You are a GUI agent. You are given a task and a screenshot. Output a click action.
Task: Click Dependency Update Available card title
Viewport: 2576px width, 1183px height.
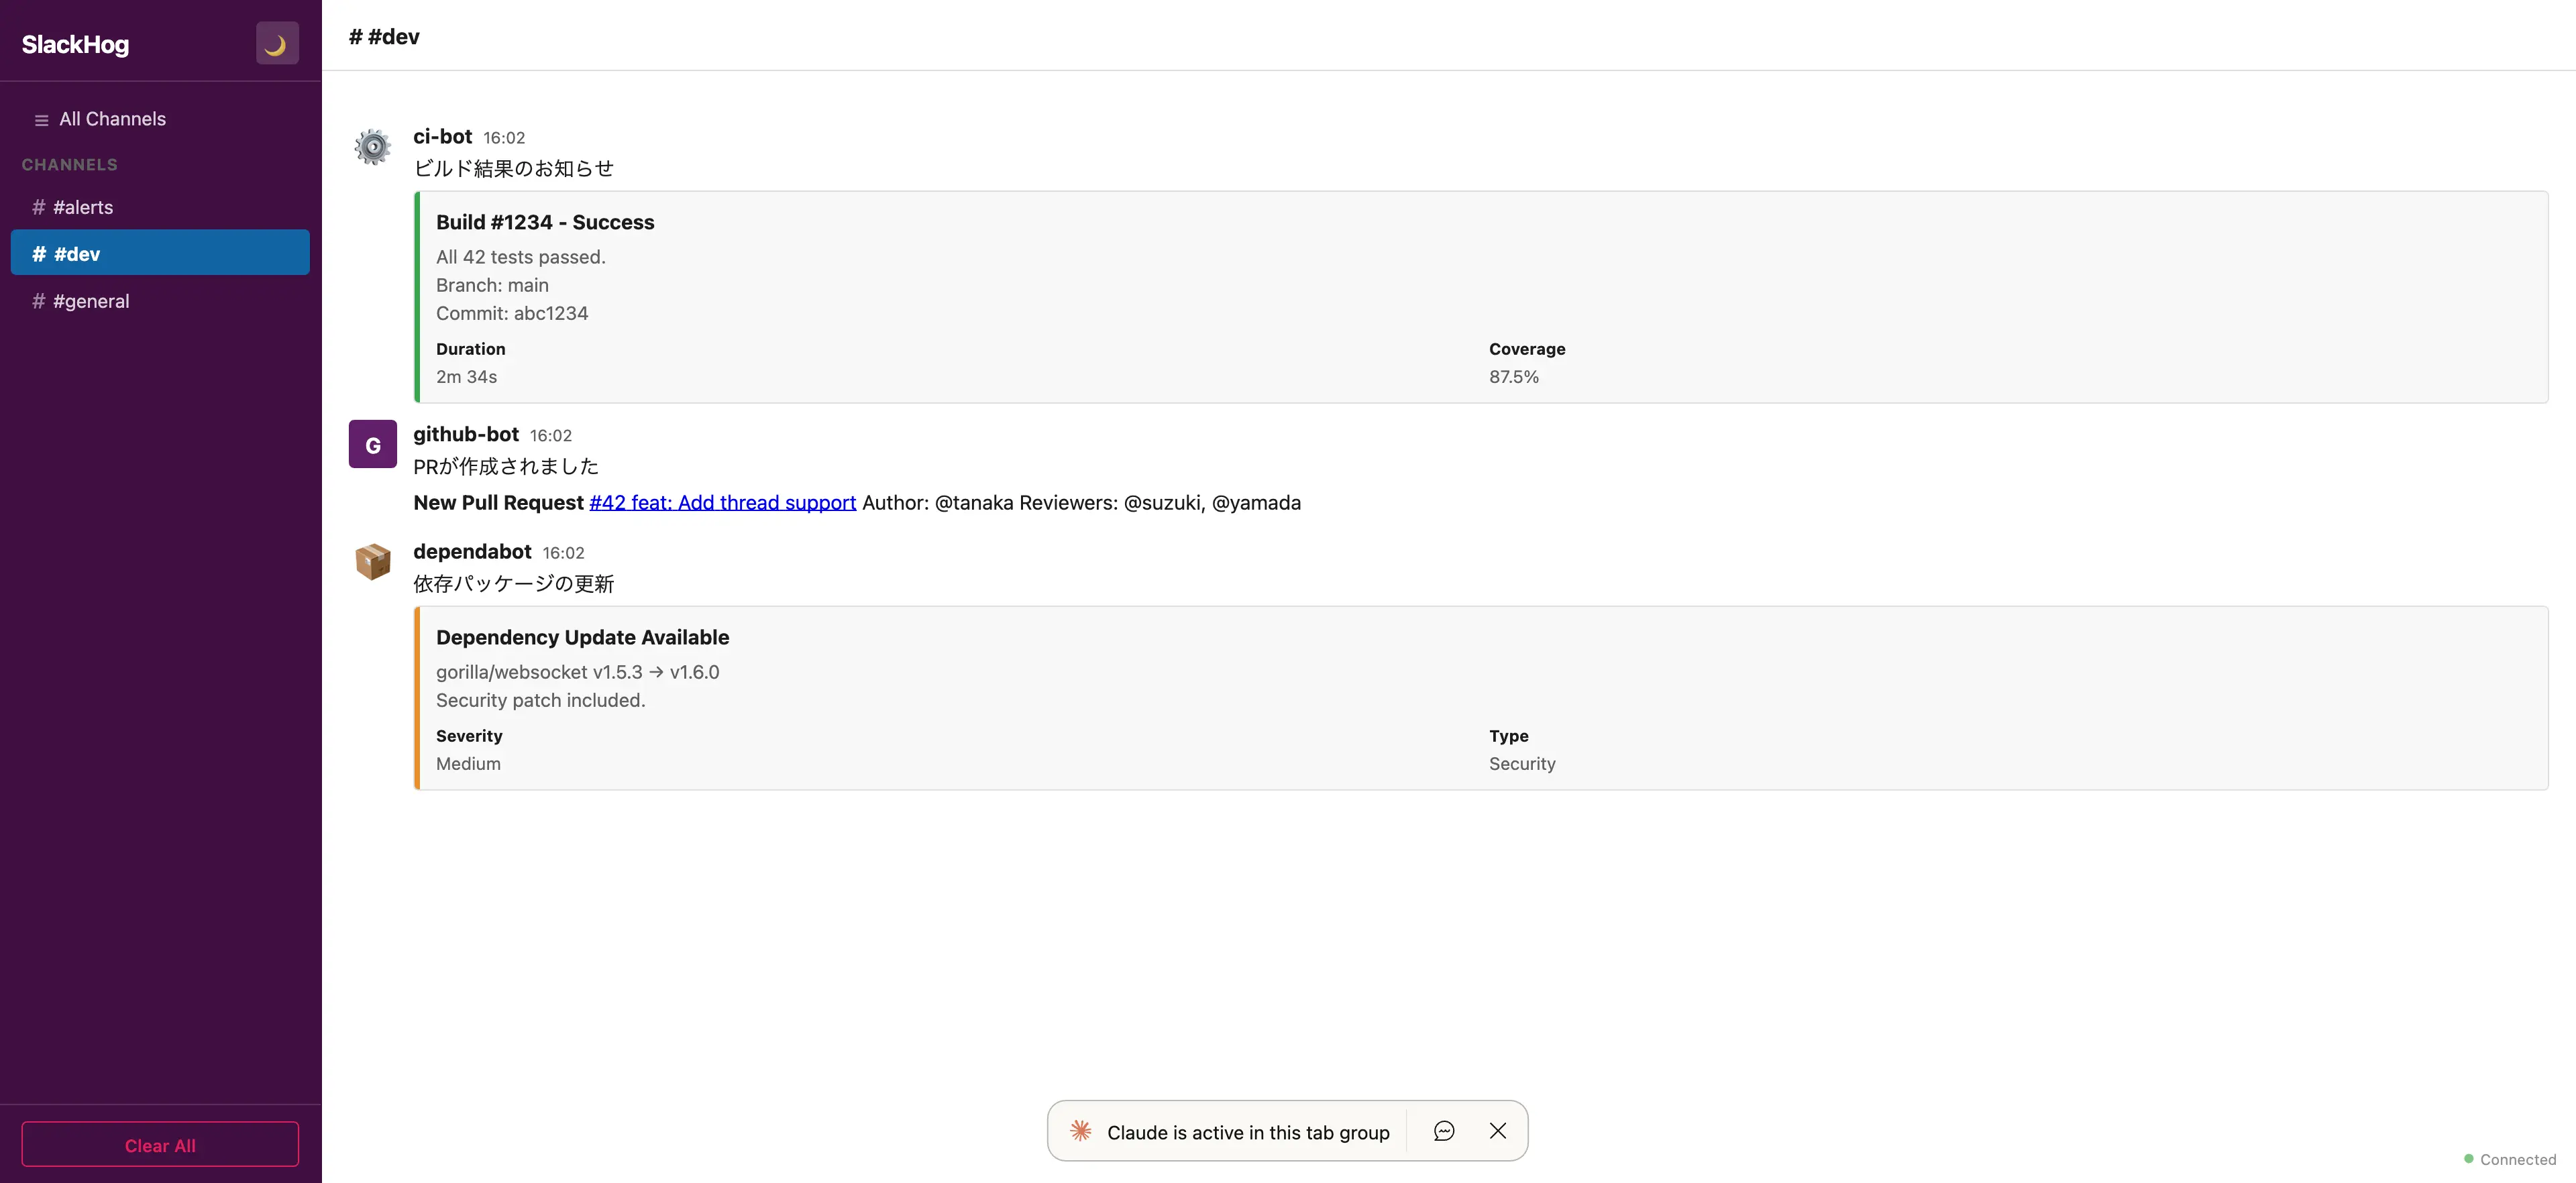[x=582, y=637]
